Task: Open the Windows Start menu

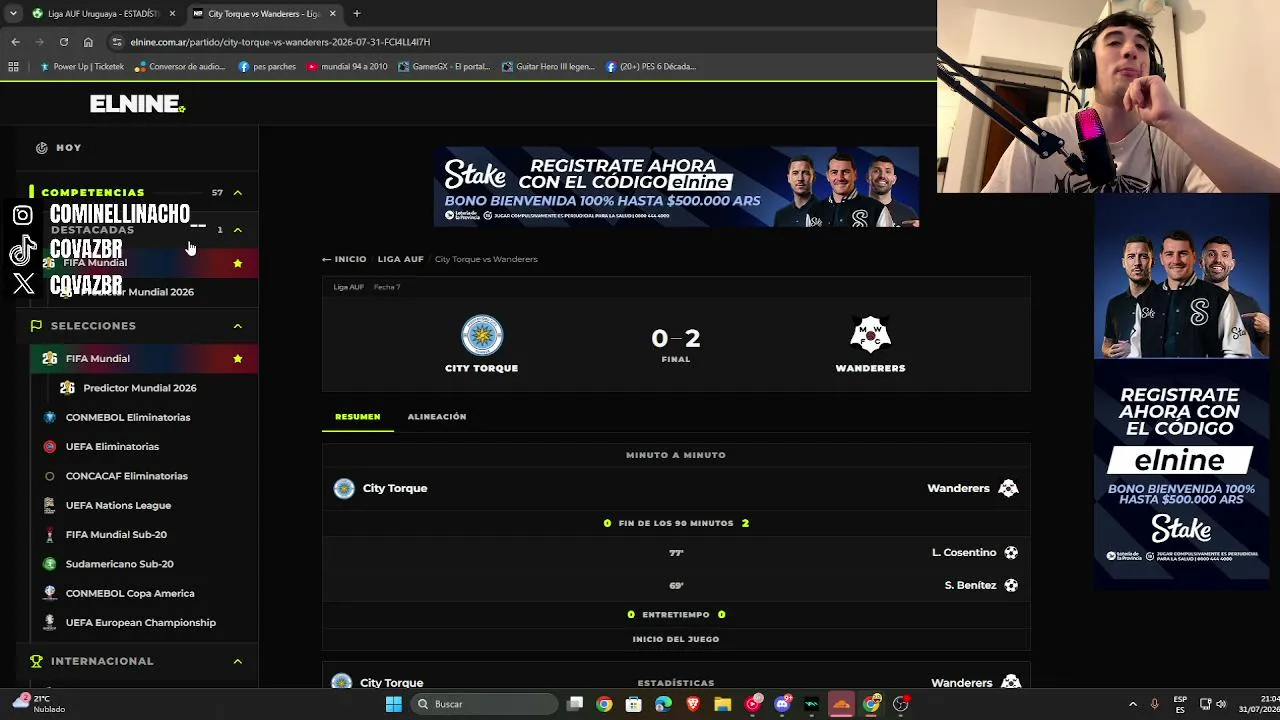Action: [x=394, y=704]
